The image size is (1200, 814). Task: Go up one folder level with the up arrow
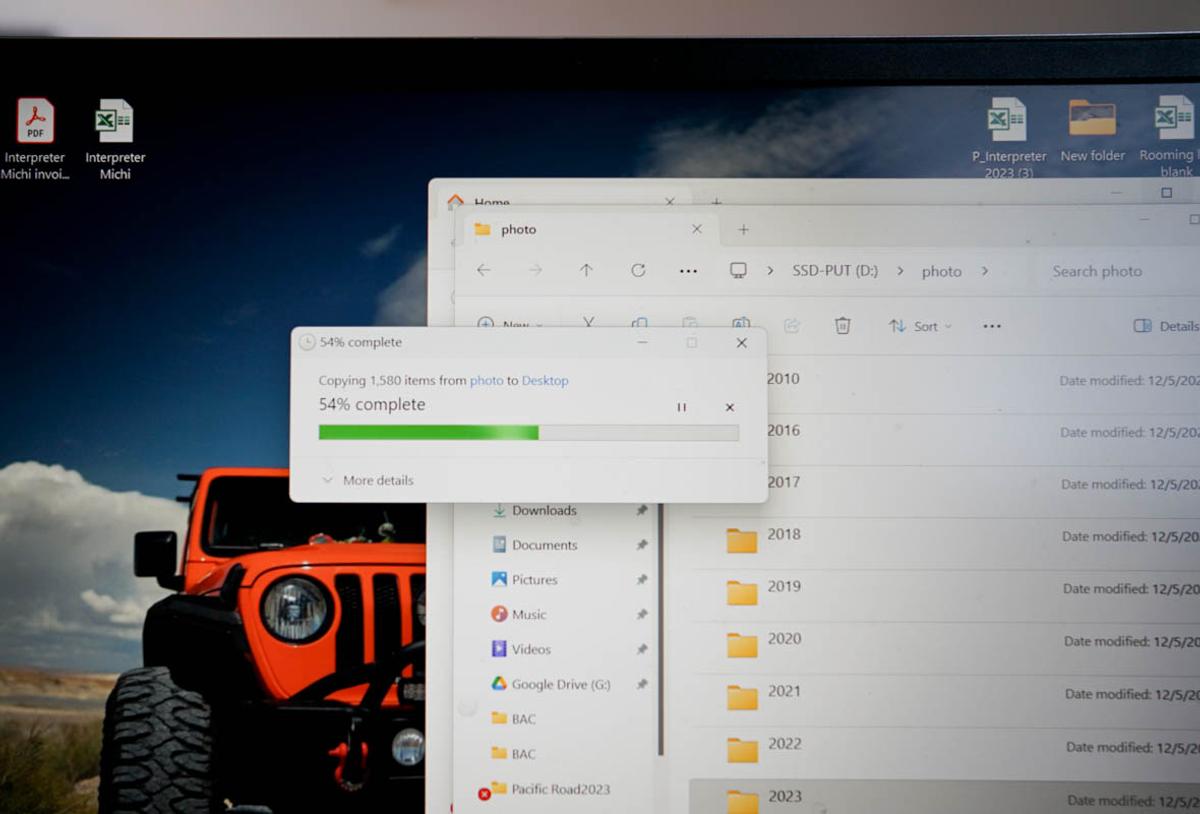click(x=586, y=270)
